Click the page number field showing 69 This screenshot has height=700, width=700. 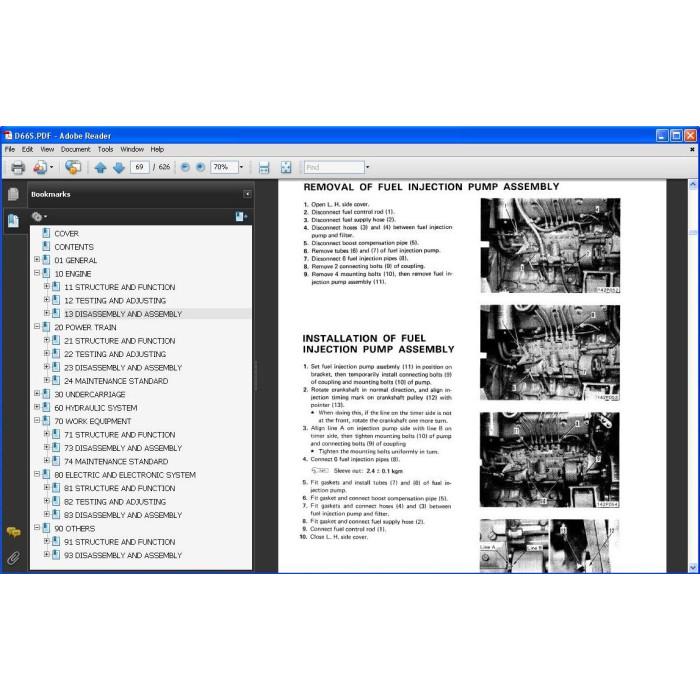click(139, 167)
